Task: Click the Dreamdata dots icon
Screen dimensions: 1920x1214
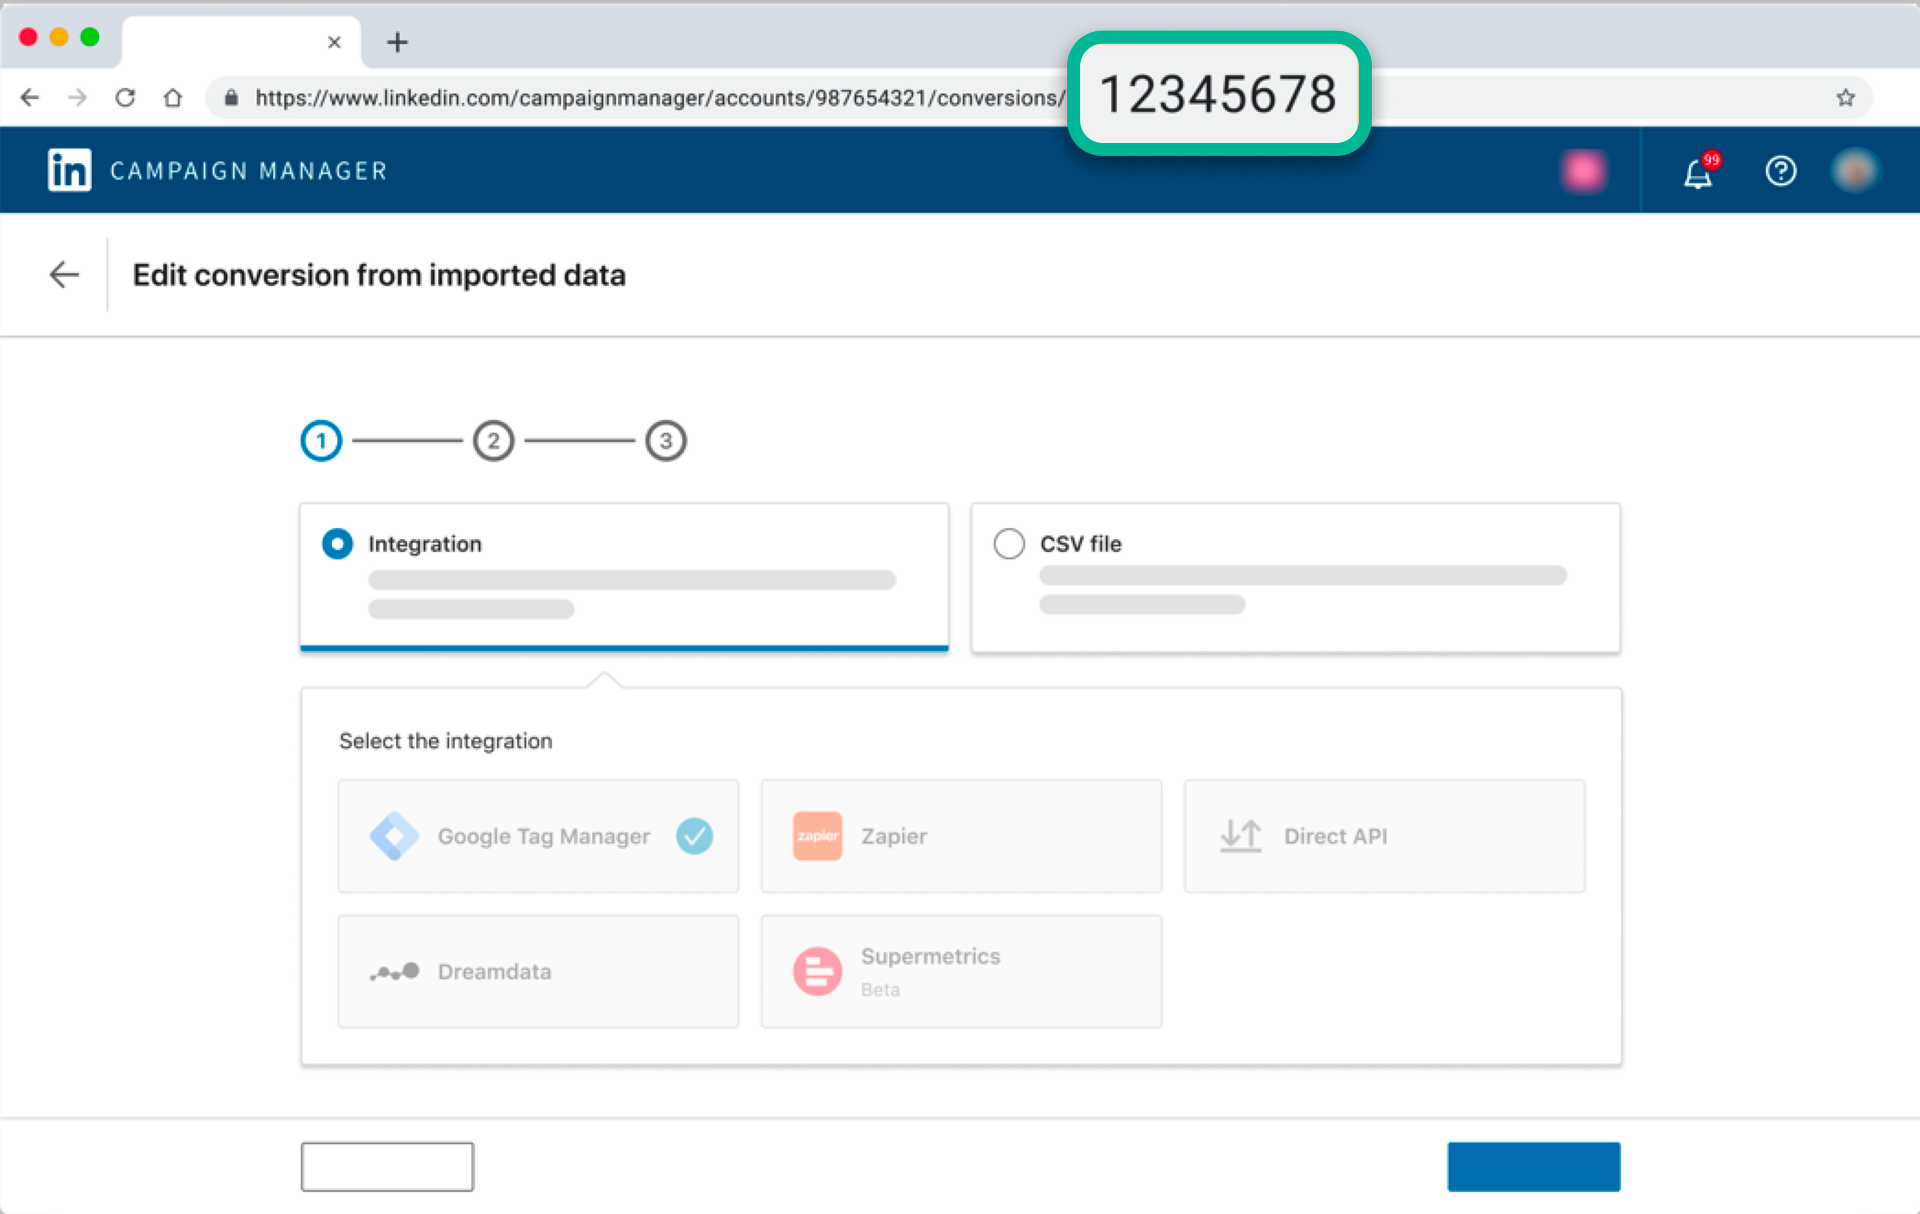Action: 394,971
